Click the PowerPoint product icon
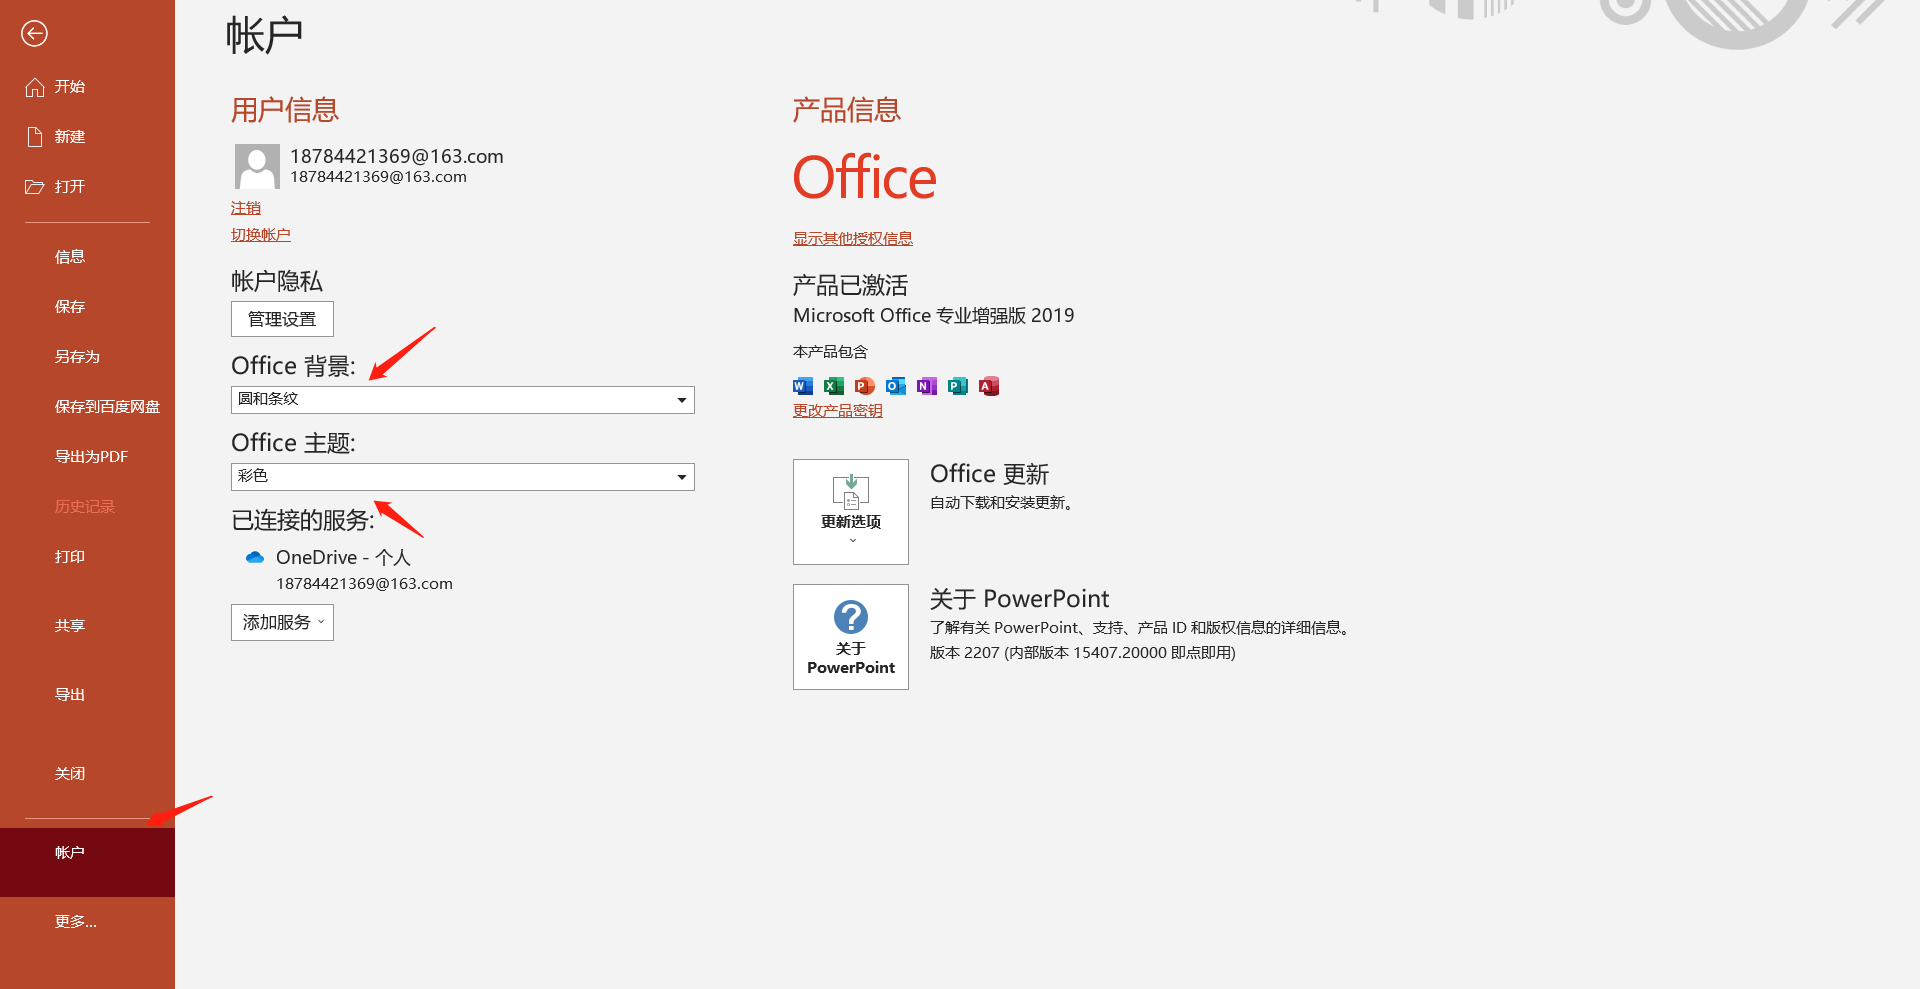This screenshot has height=989, width=1920. [x=865, y=387]
